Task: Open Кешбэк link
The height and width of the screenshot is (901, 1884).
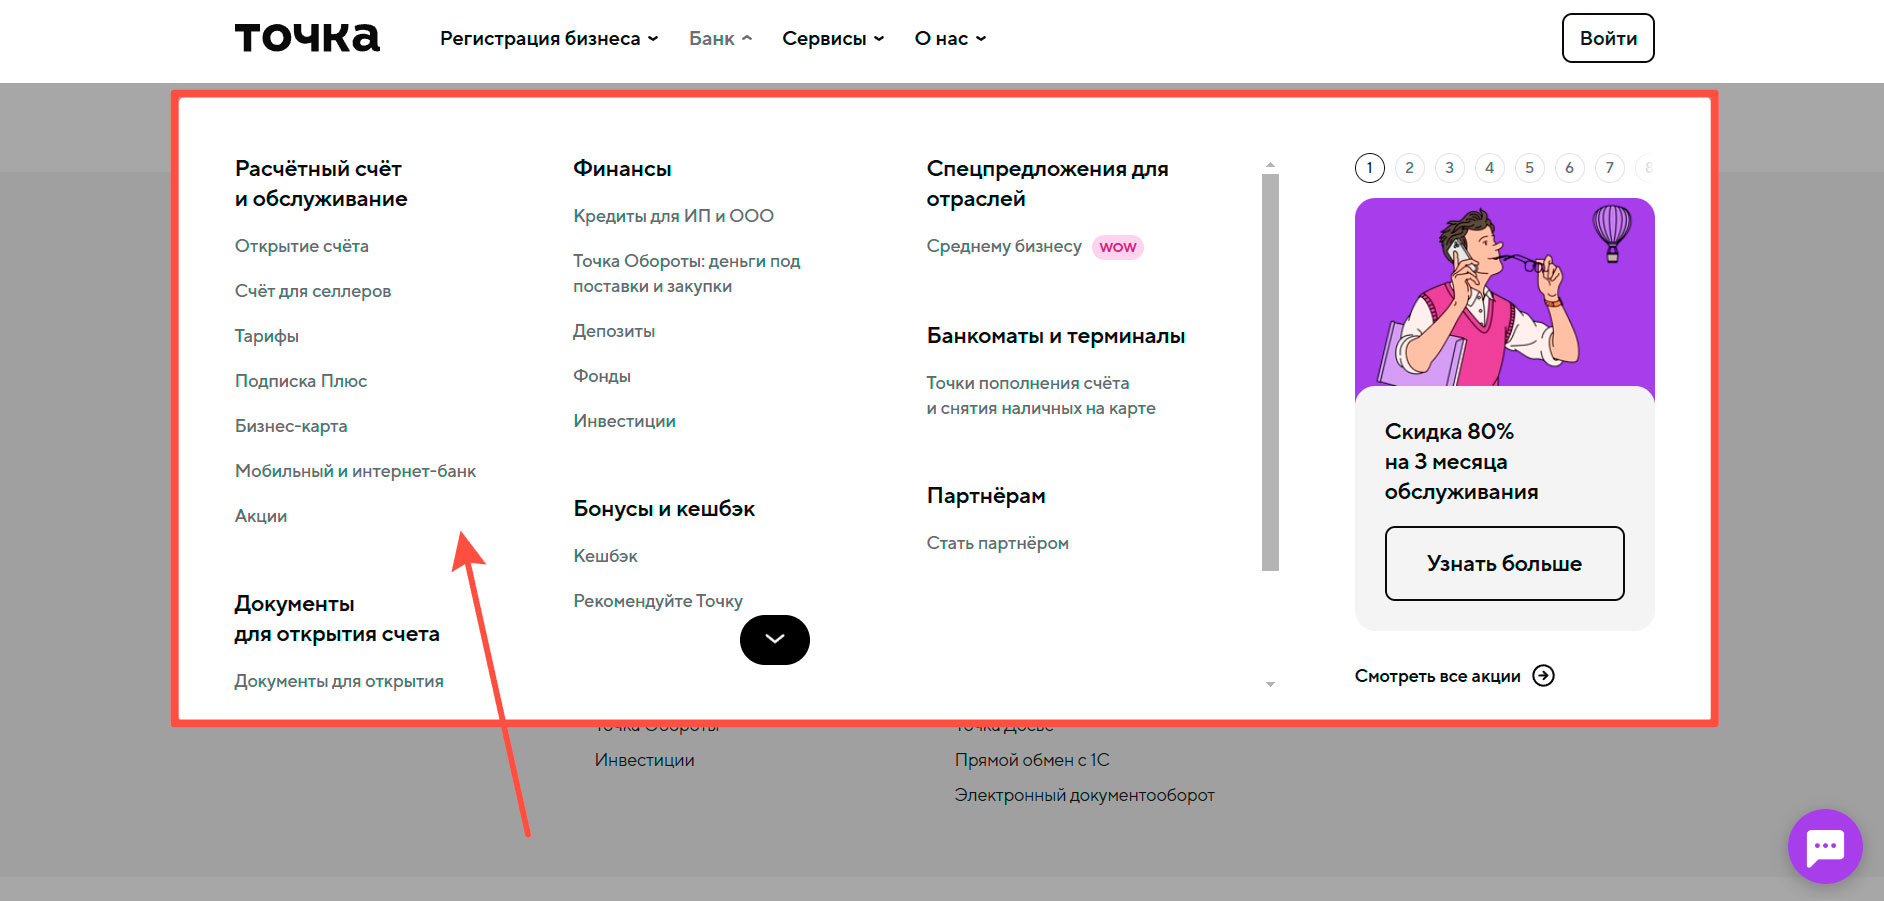Action: pyautogui.click(x=605, y=556)
